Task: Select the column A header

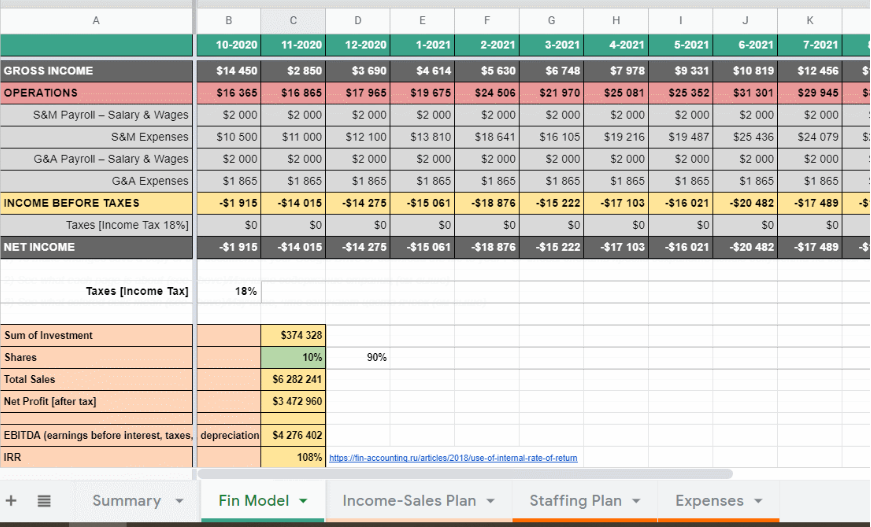Action: (96, 20)
